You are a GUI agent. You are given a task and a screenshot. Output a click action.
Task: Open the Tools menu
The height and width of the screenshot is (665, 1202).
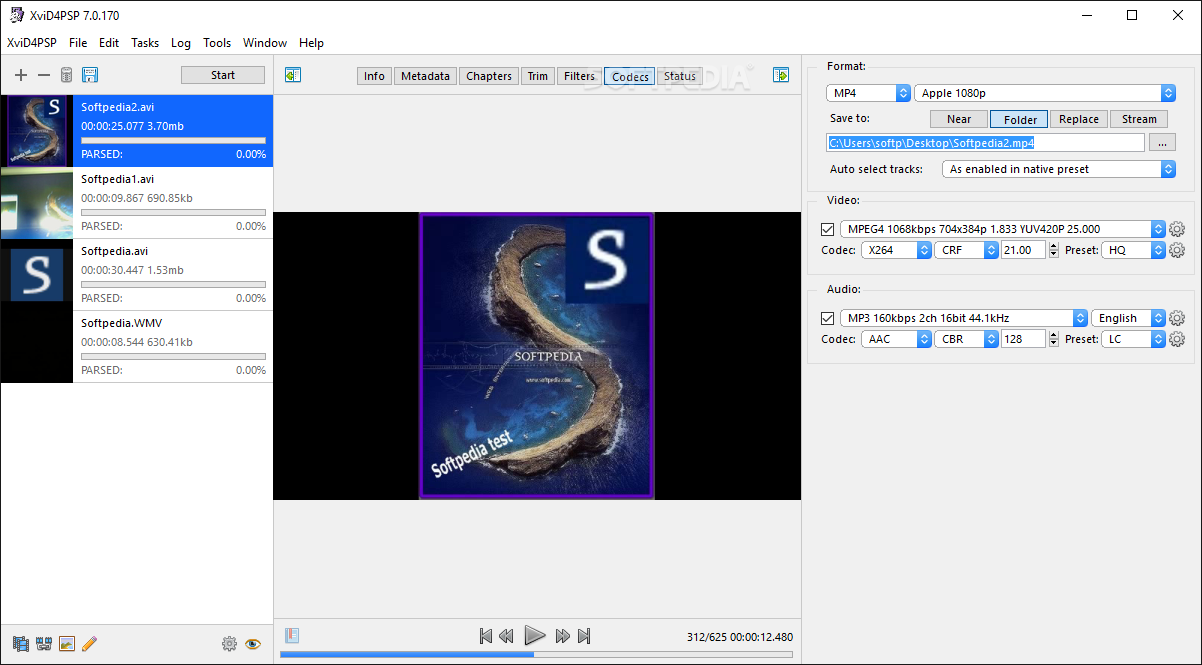click(x=217, y=43)
